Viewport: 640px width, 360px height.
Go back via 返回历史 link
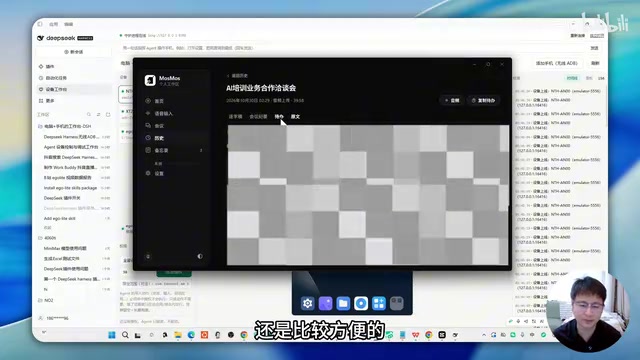click(x=238, y=76)
